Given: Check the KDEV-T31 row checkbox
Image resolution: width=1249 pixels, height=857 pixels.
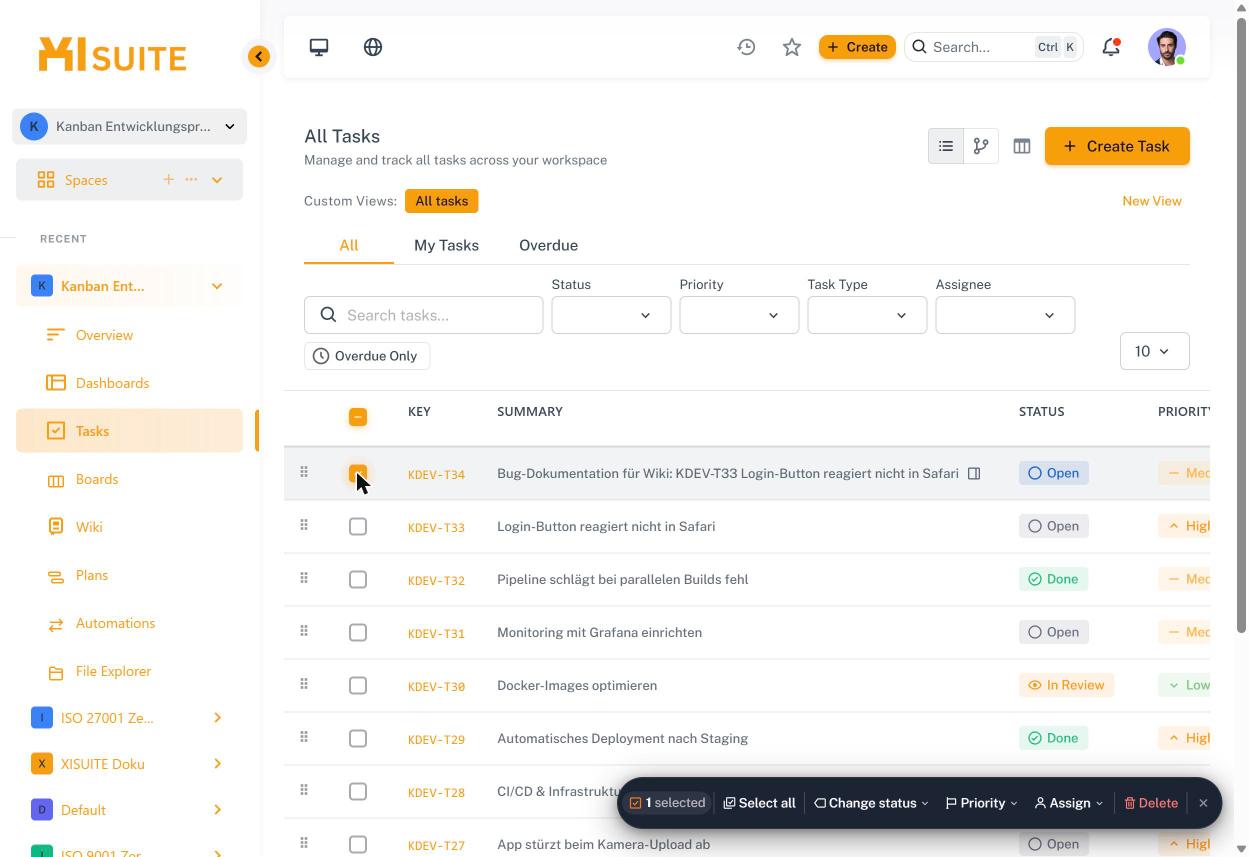Looking at the screenshot, I should pos(358,632).
